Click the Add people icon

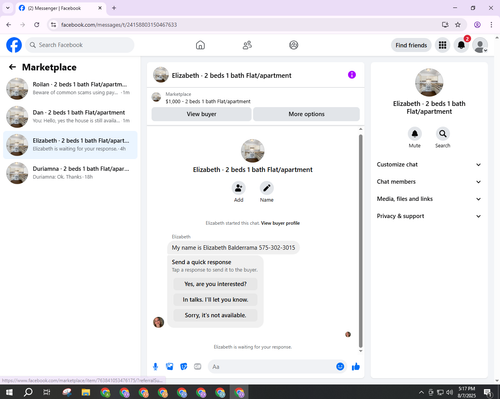click(239, 188)
